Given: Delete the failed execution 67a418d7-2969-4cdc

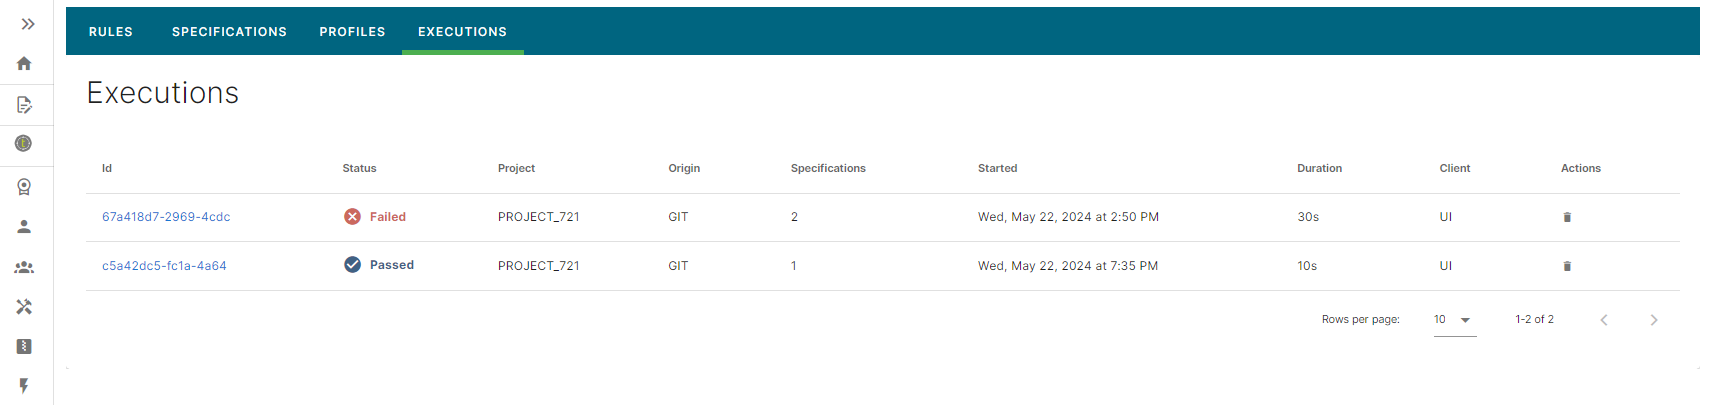Looking at the screenshot, I should [x=1567, y=217].
